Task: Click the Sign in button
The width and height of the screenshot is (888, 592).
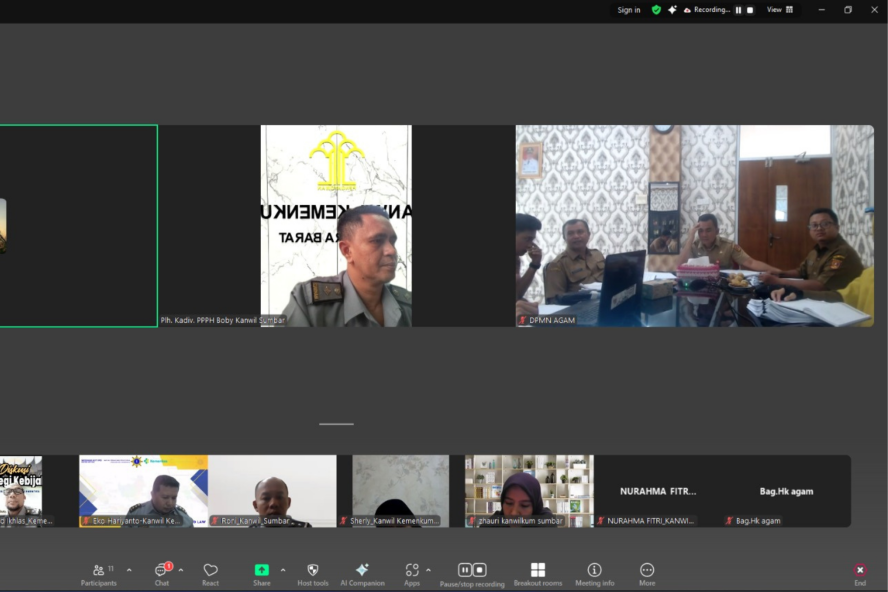Action: (629, 10)
